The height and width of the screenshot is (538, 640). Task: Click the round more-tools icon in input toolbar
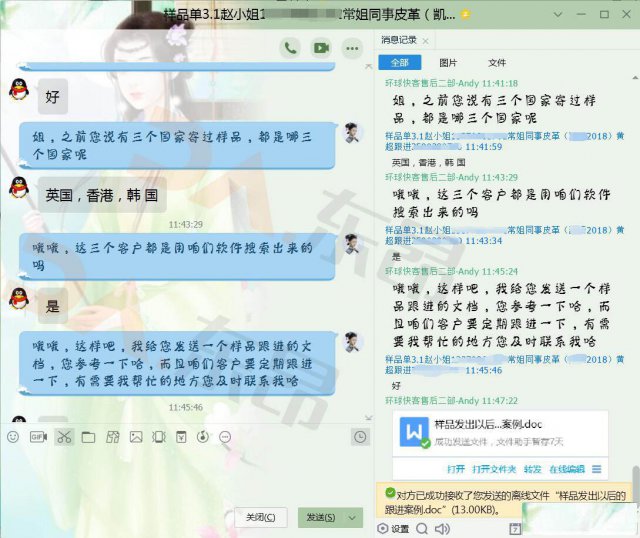(x=225, y=437)
